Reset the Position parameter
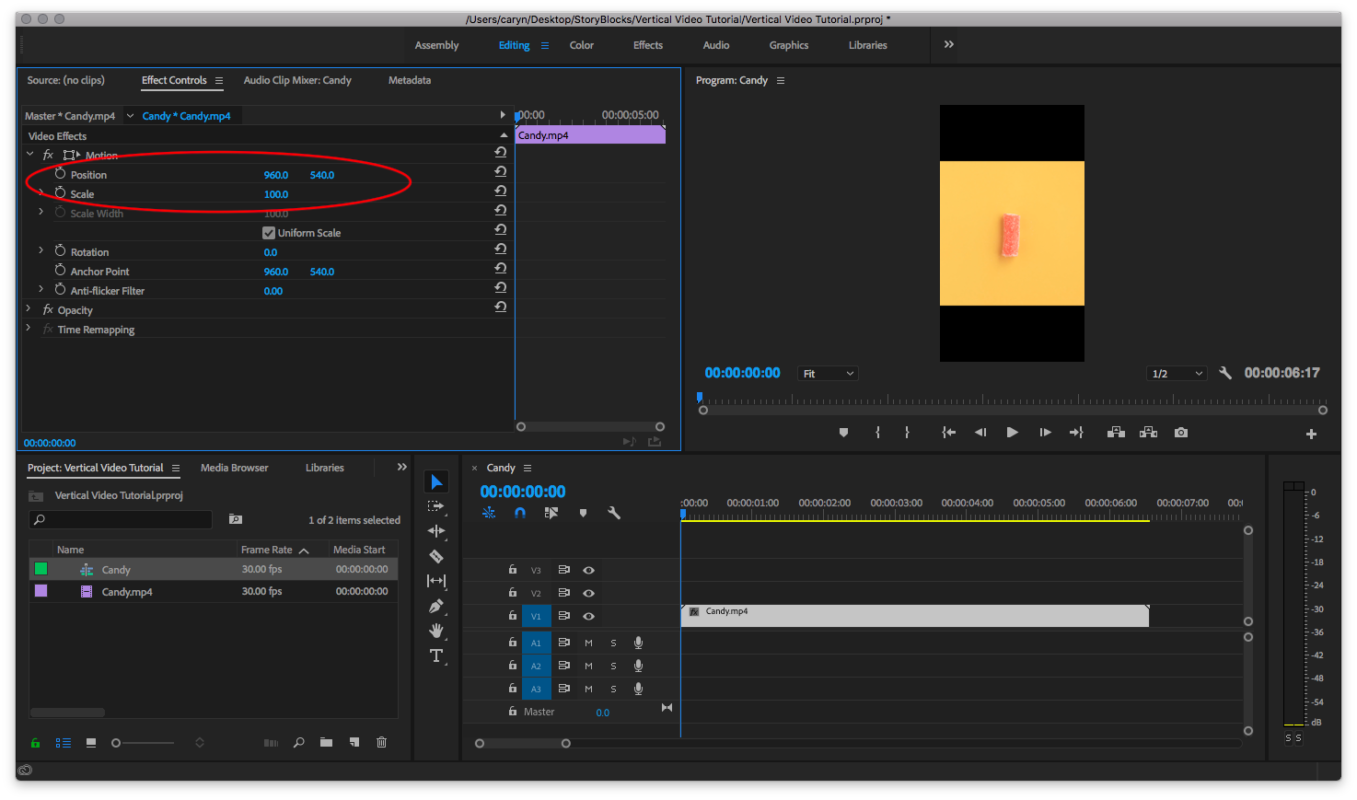This screenshot has height=800, width=1357. click(500, 174)
